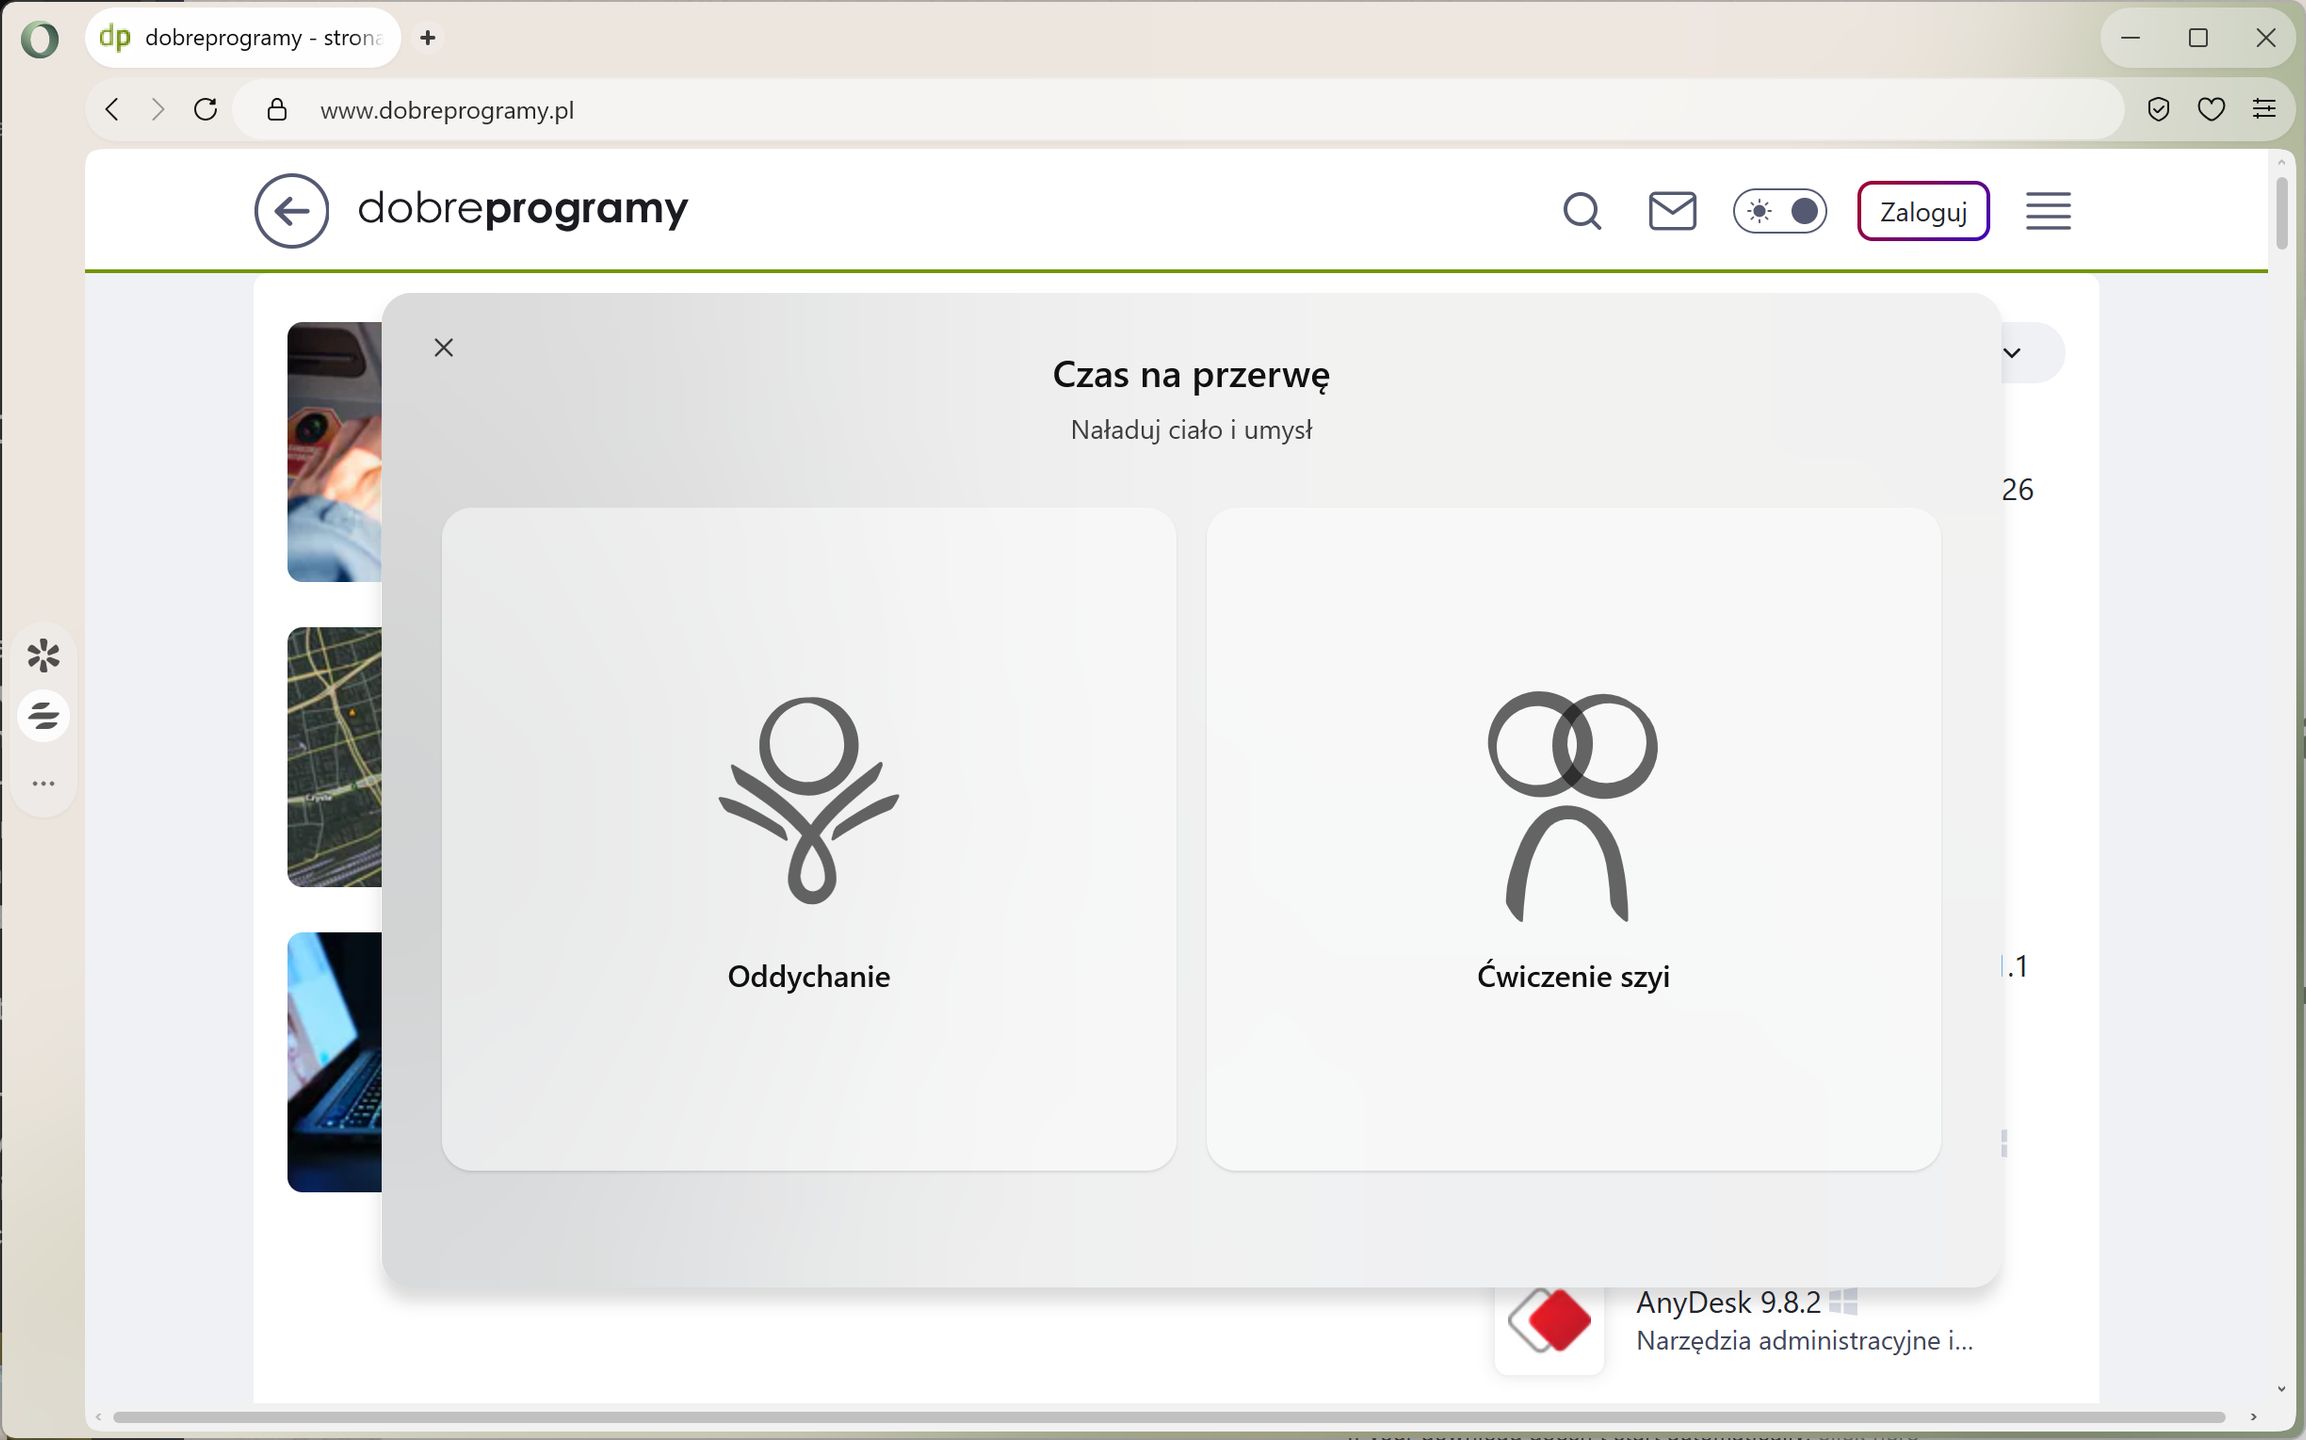Click the dobreprogramy site logo

(x=523, y=209)
